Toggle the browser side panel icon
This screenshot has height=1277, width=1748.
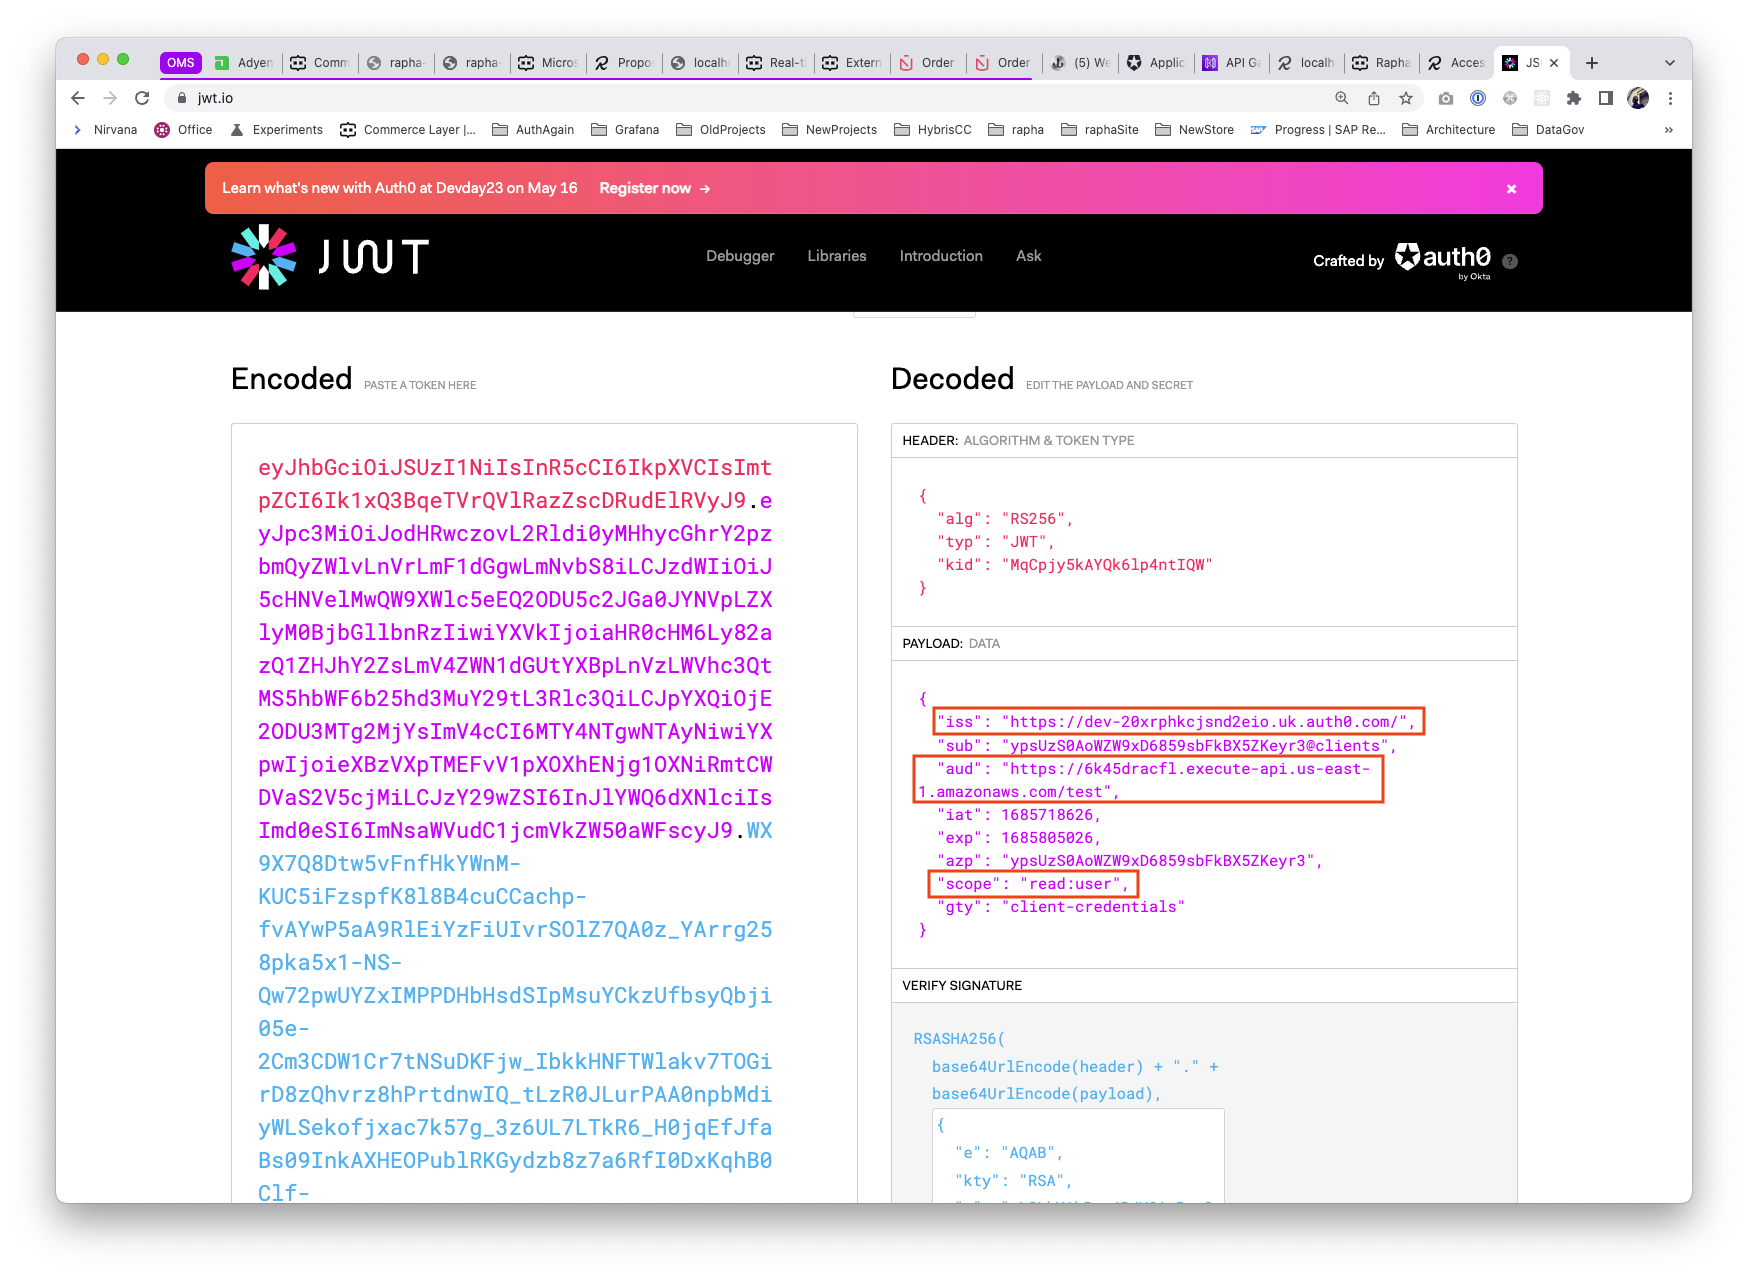coord(1606,98)
